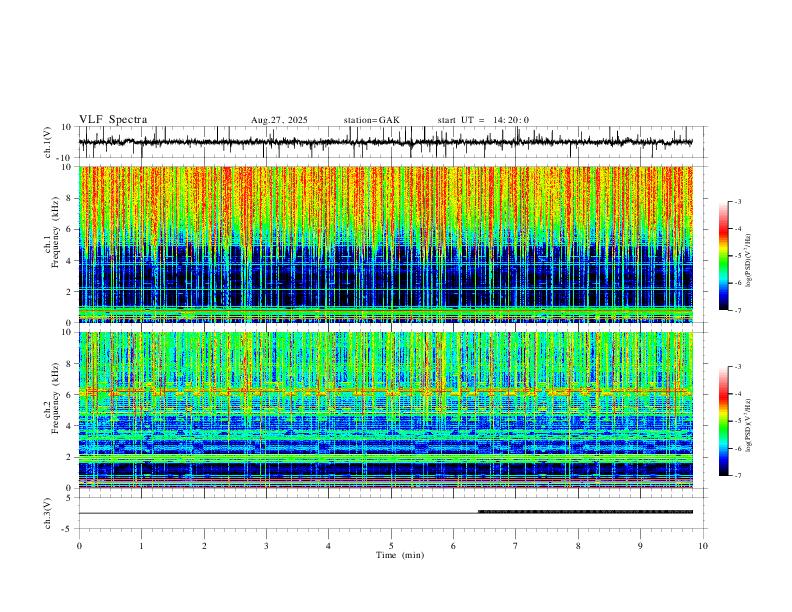Click the 'VLF Spectra' title text
792x612 pixels.
113,120
